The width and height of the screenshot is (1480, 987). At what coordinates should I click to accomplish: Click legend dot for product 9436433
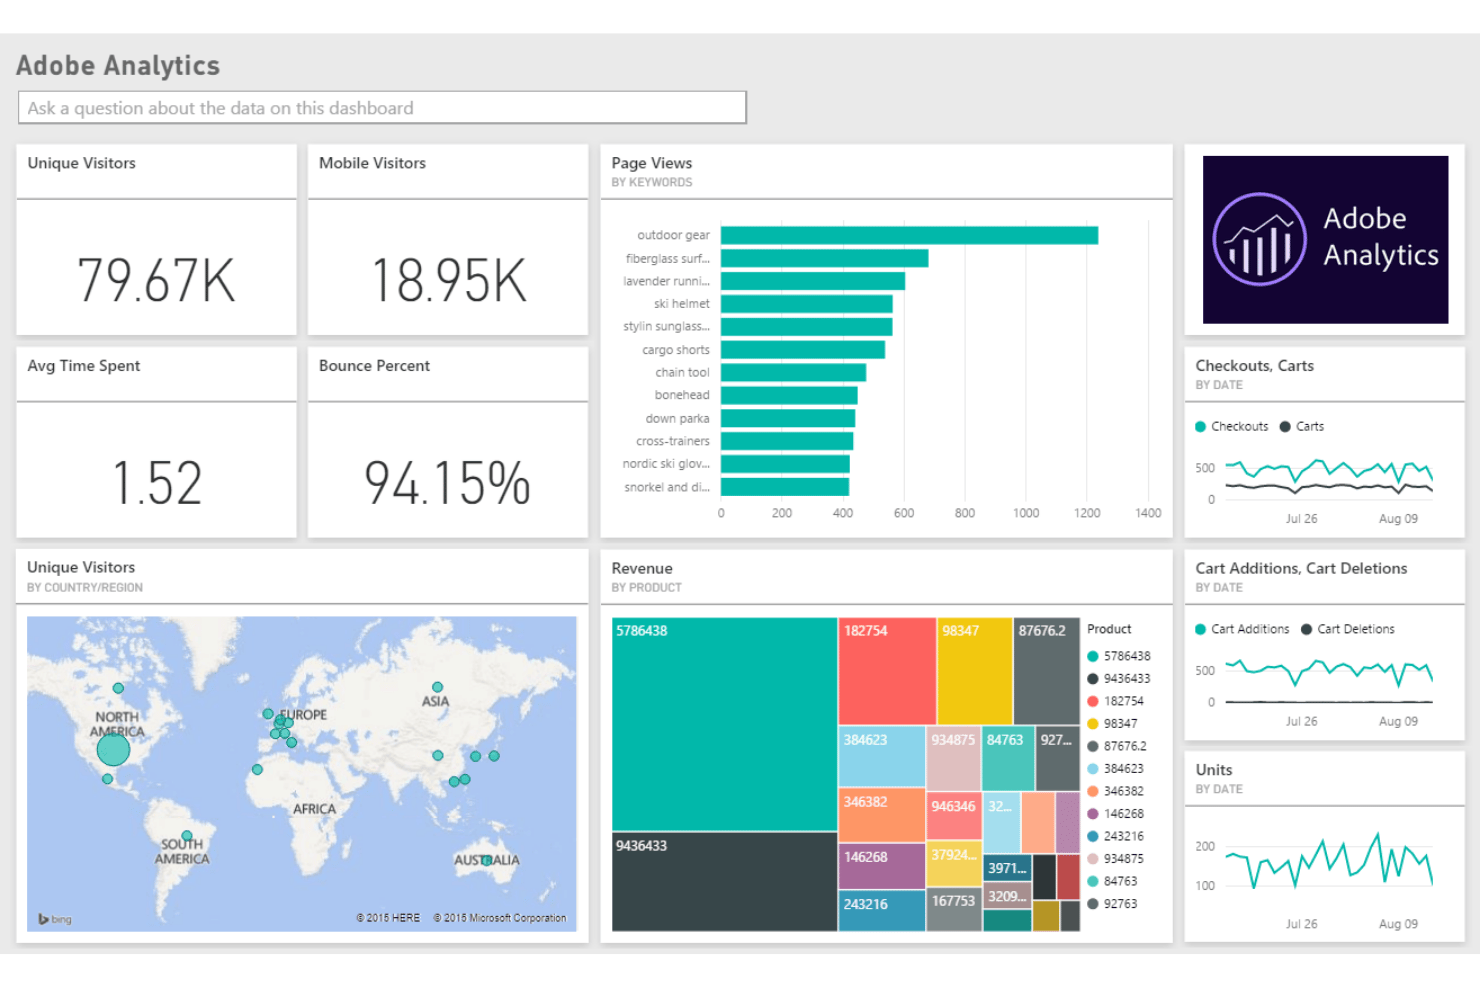pyautogui.click(x=1093, y=679)
